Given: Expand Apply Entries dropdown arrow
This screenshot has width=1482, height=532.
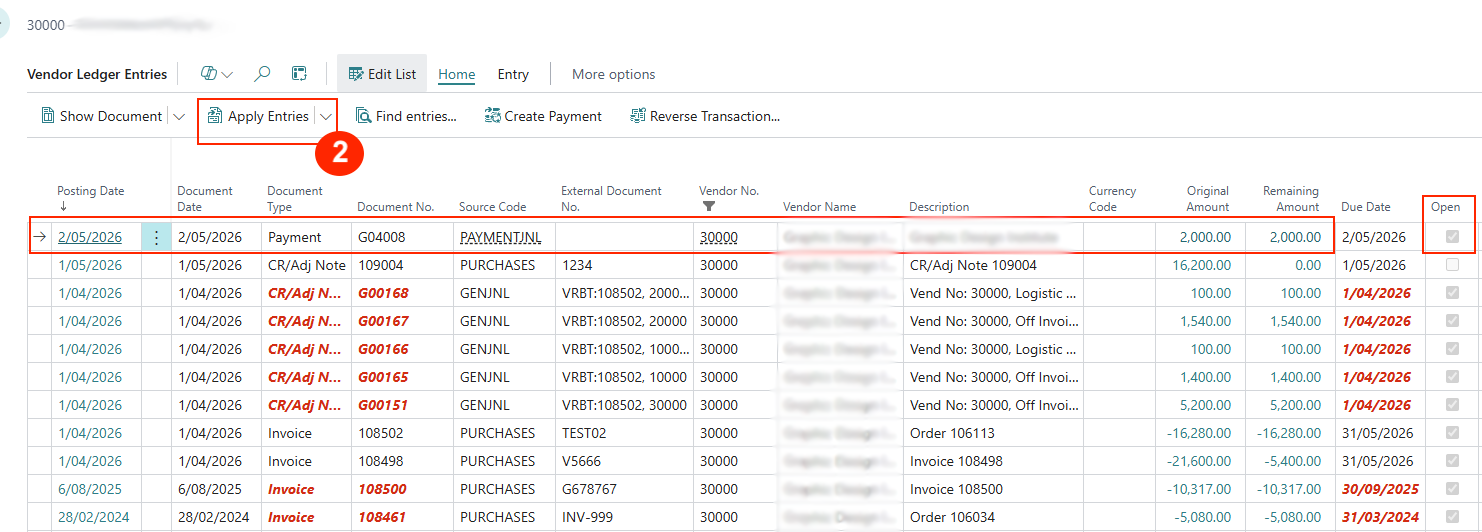Looking at the screenshot, I should click(x=326, y=116).
